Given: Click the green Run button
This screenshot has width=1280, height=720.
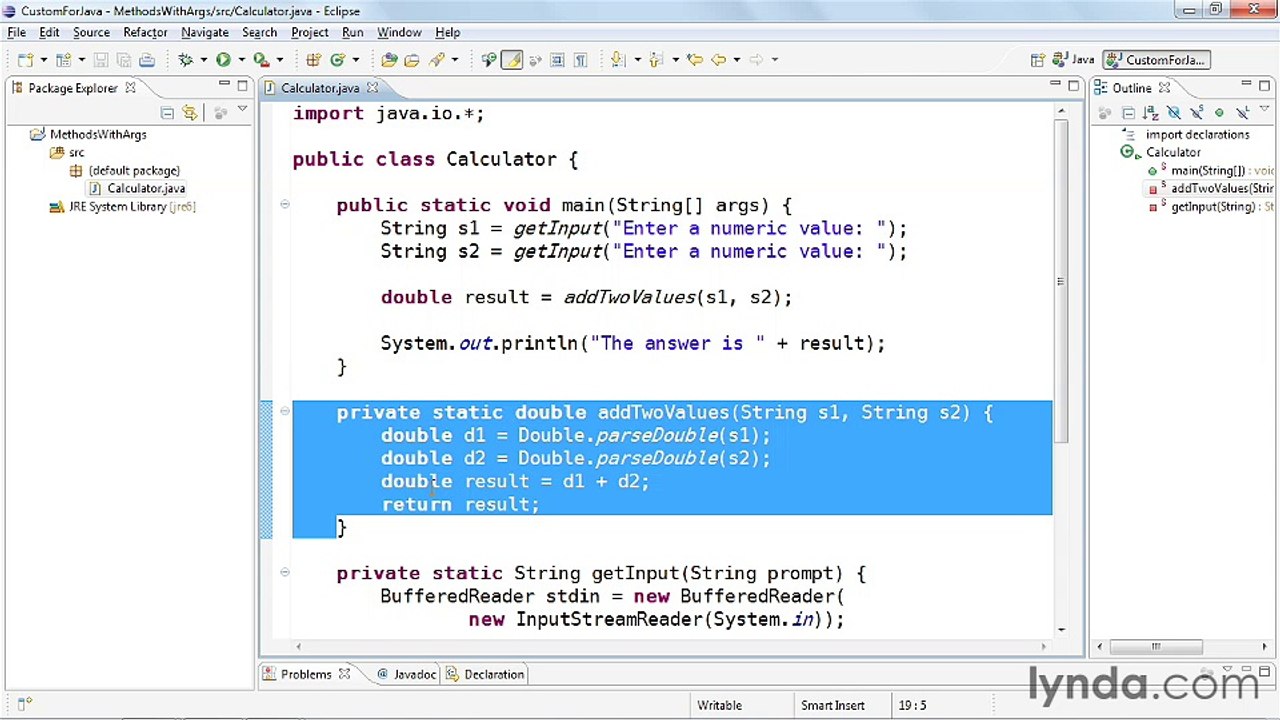Looking at the screenshot, I should (223, 60).
